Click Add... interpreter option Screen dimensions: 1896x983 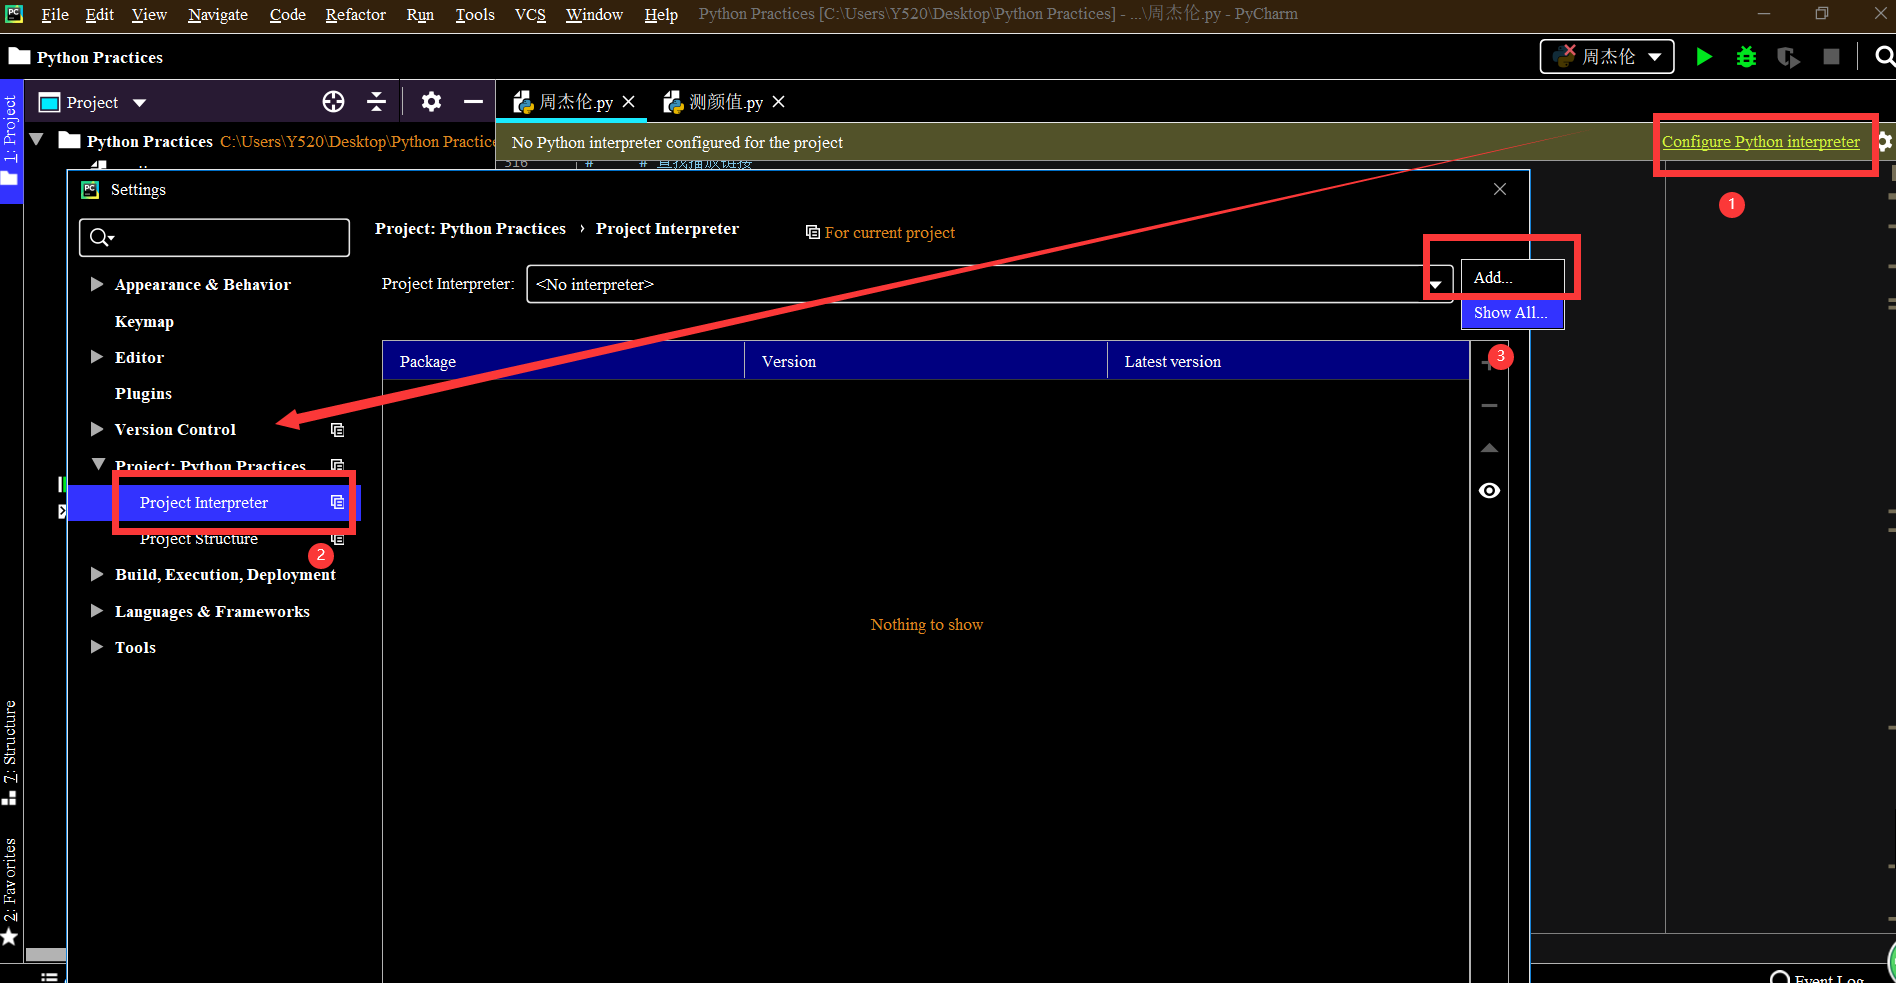(x=1512, y=278)
